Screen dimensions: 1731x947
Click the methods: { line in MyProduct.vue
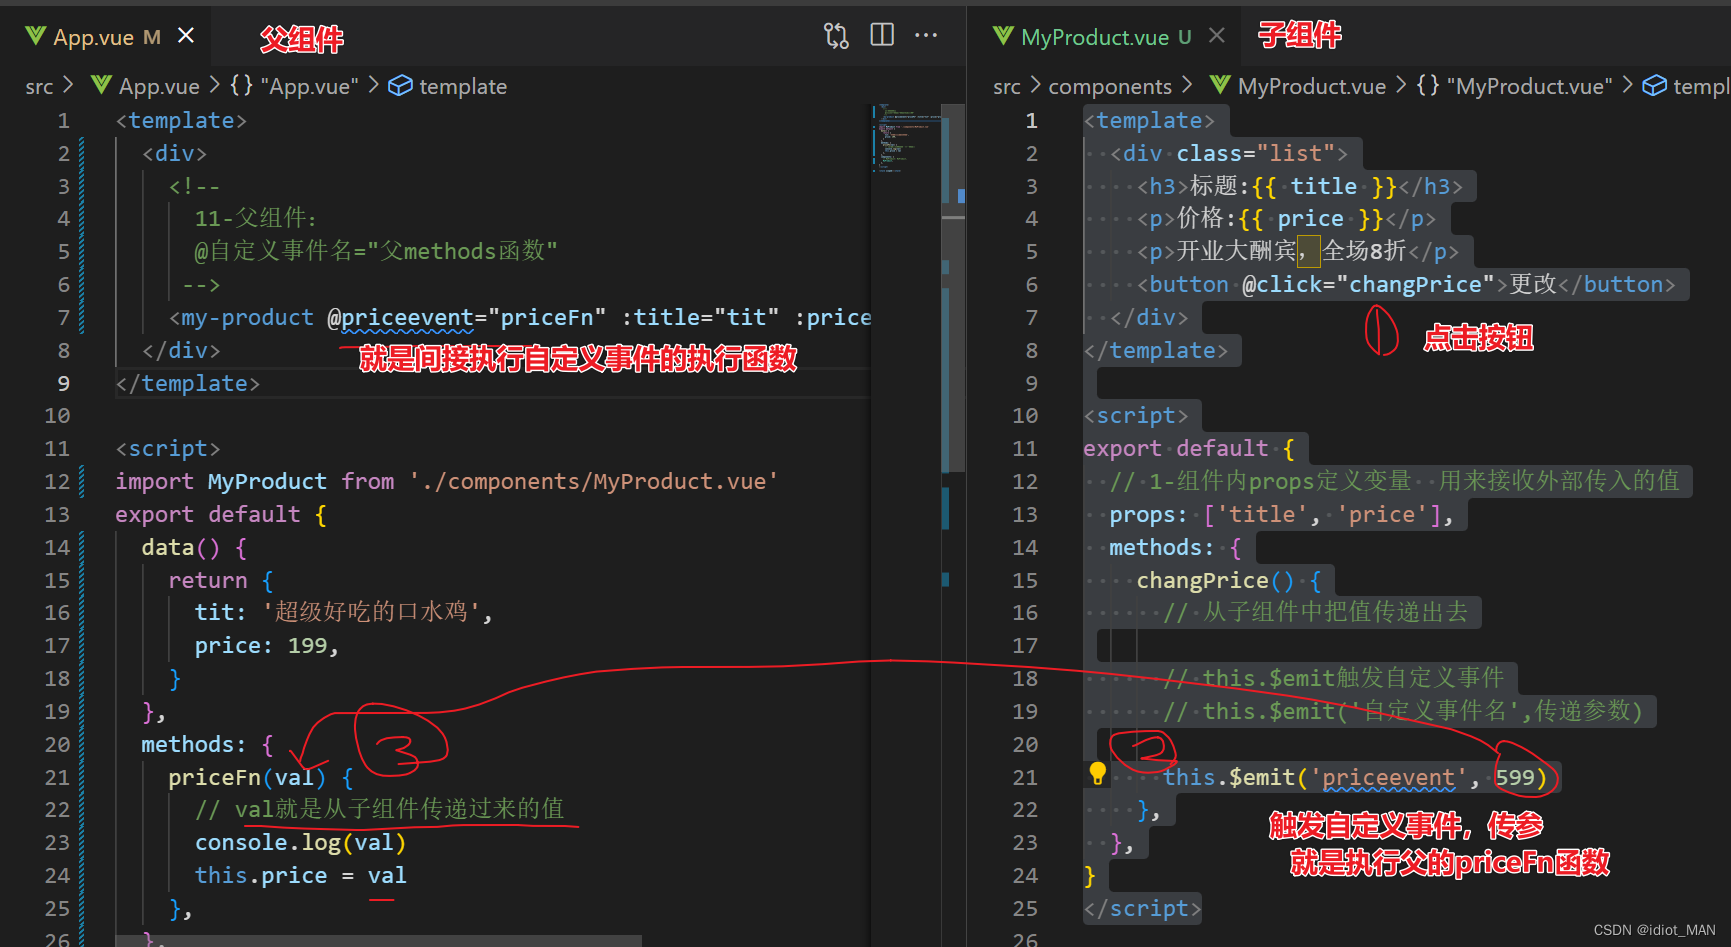[x=1176, y=548]
